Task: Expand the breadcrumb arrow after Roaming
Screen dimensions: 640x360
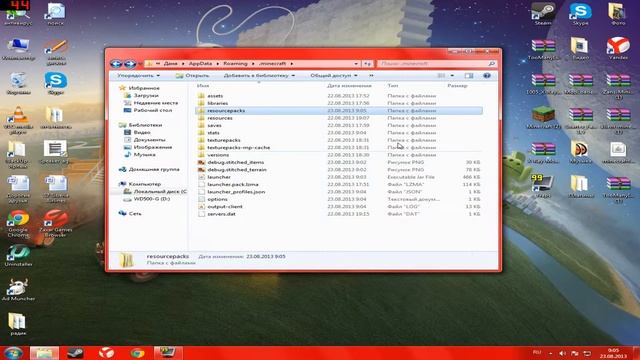Action: pyautogui.click(x=253, y=64)
